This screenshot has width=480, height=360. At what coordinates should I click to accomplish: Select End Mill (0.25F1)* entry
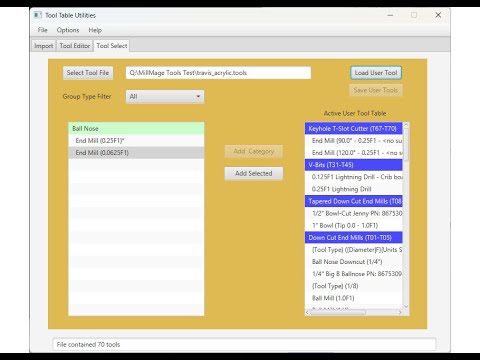(136, 141)
